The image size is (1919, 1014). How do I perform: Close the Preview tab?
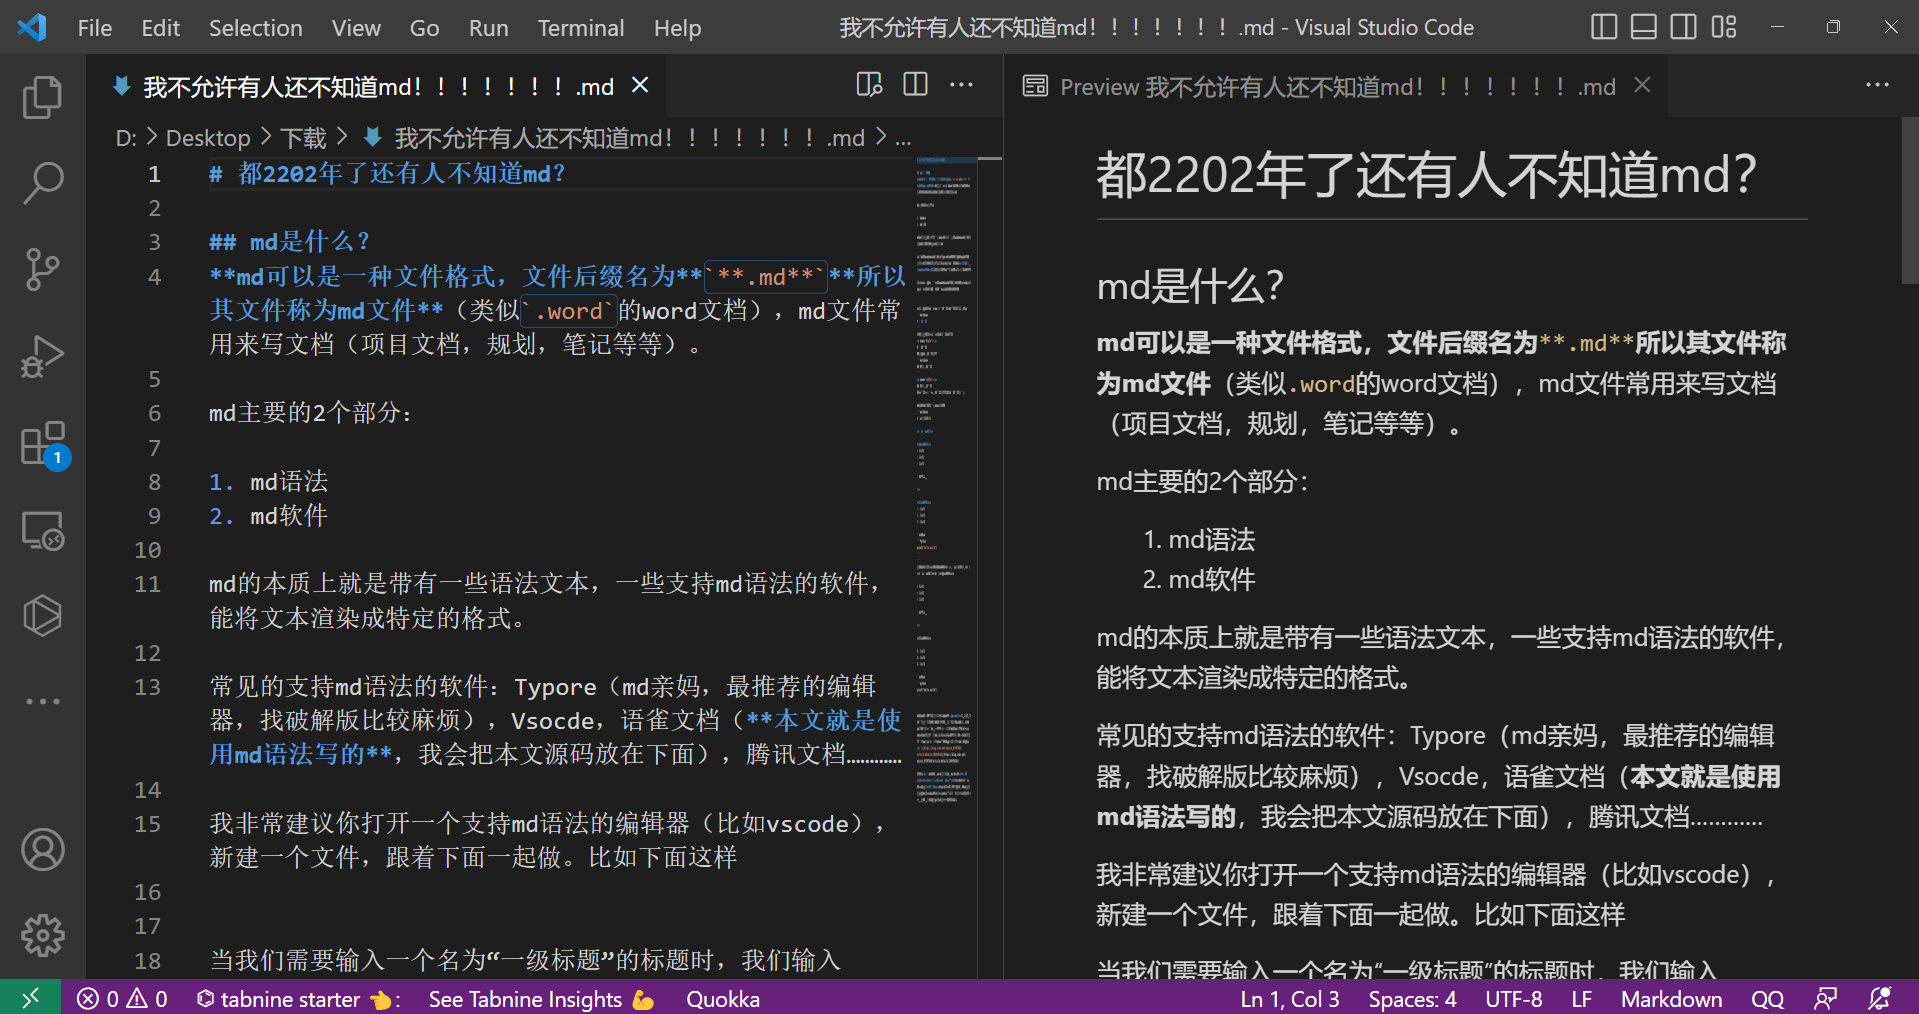point(1642,85)
